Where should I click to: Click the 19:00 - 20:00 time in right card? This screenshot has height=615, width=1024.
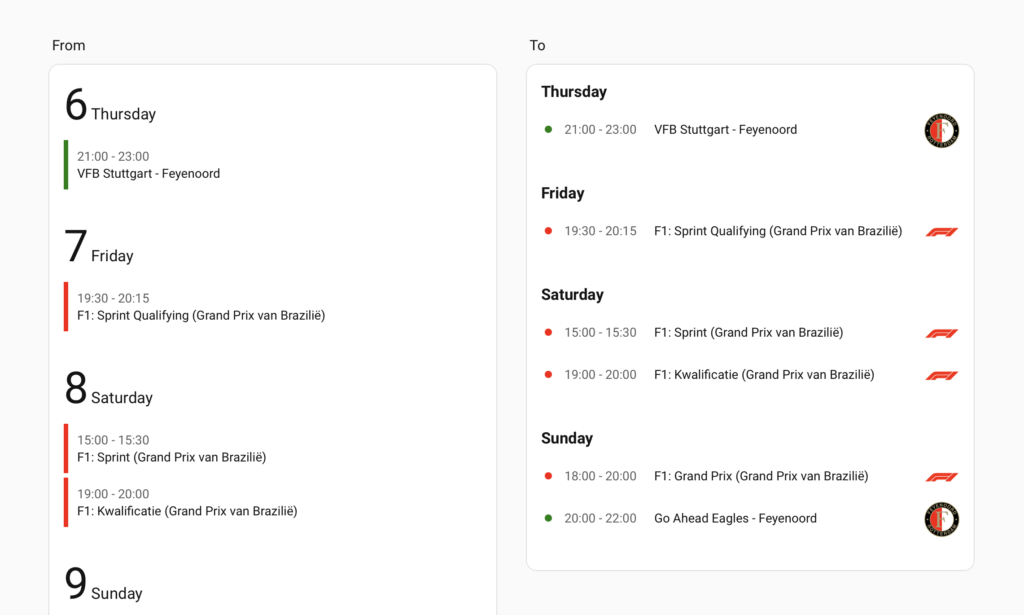click(x=600, y=375)
